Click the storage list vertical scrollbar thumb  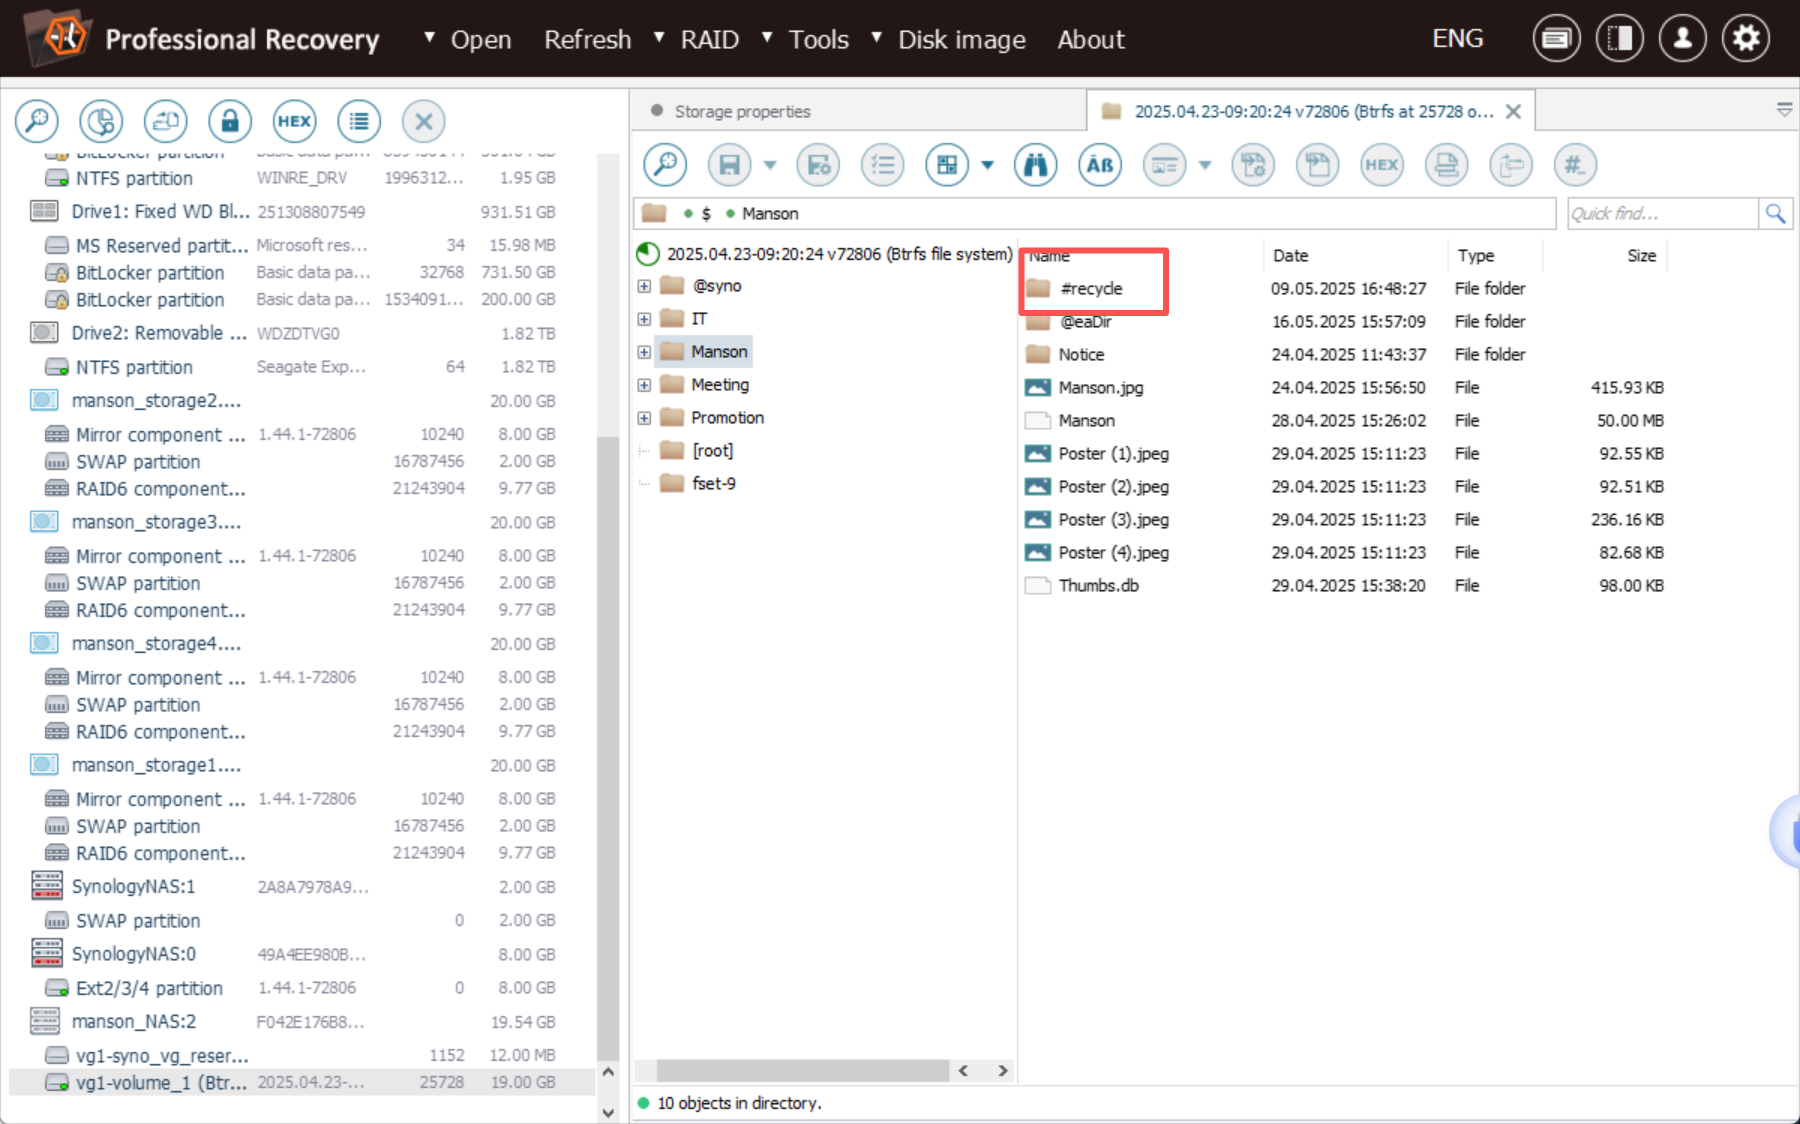tap(608, 748)
